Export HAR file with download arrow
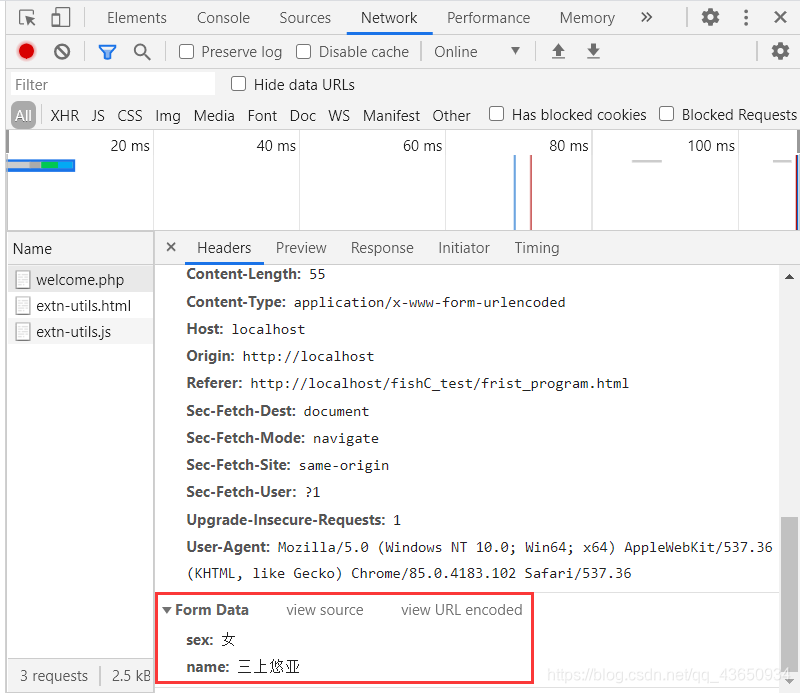This screenshot has height=693, width=800. point(593,51)
